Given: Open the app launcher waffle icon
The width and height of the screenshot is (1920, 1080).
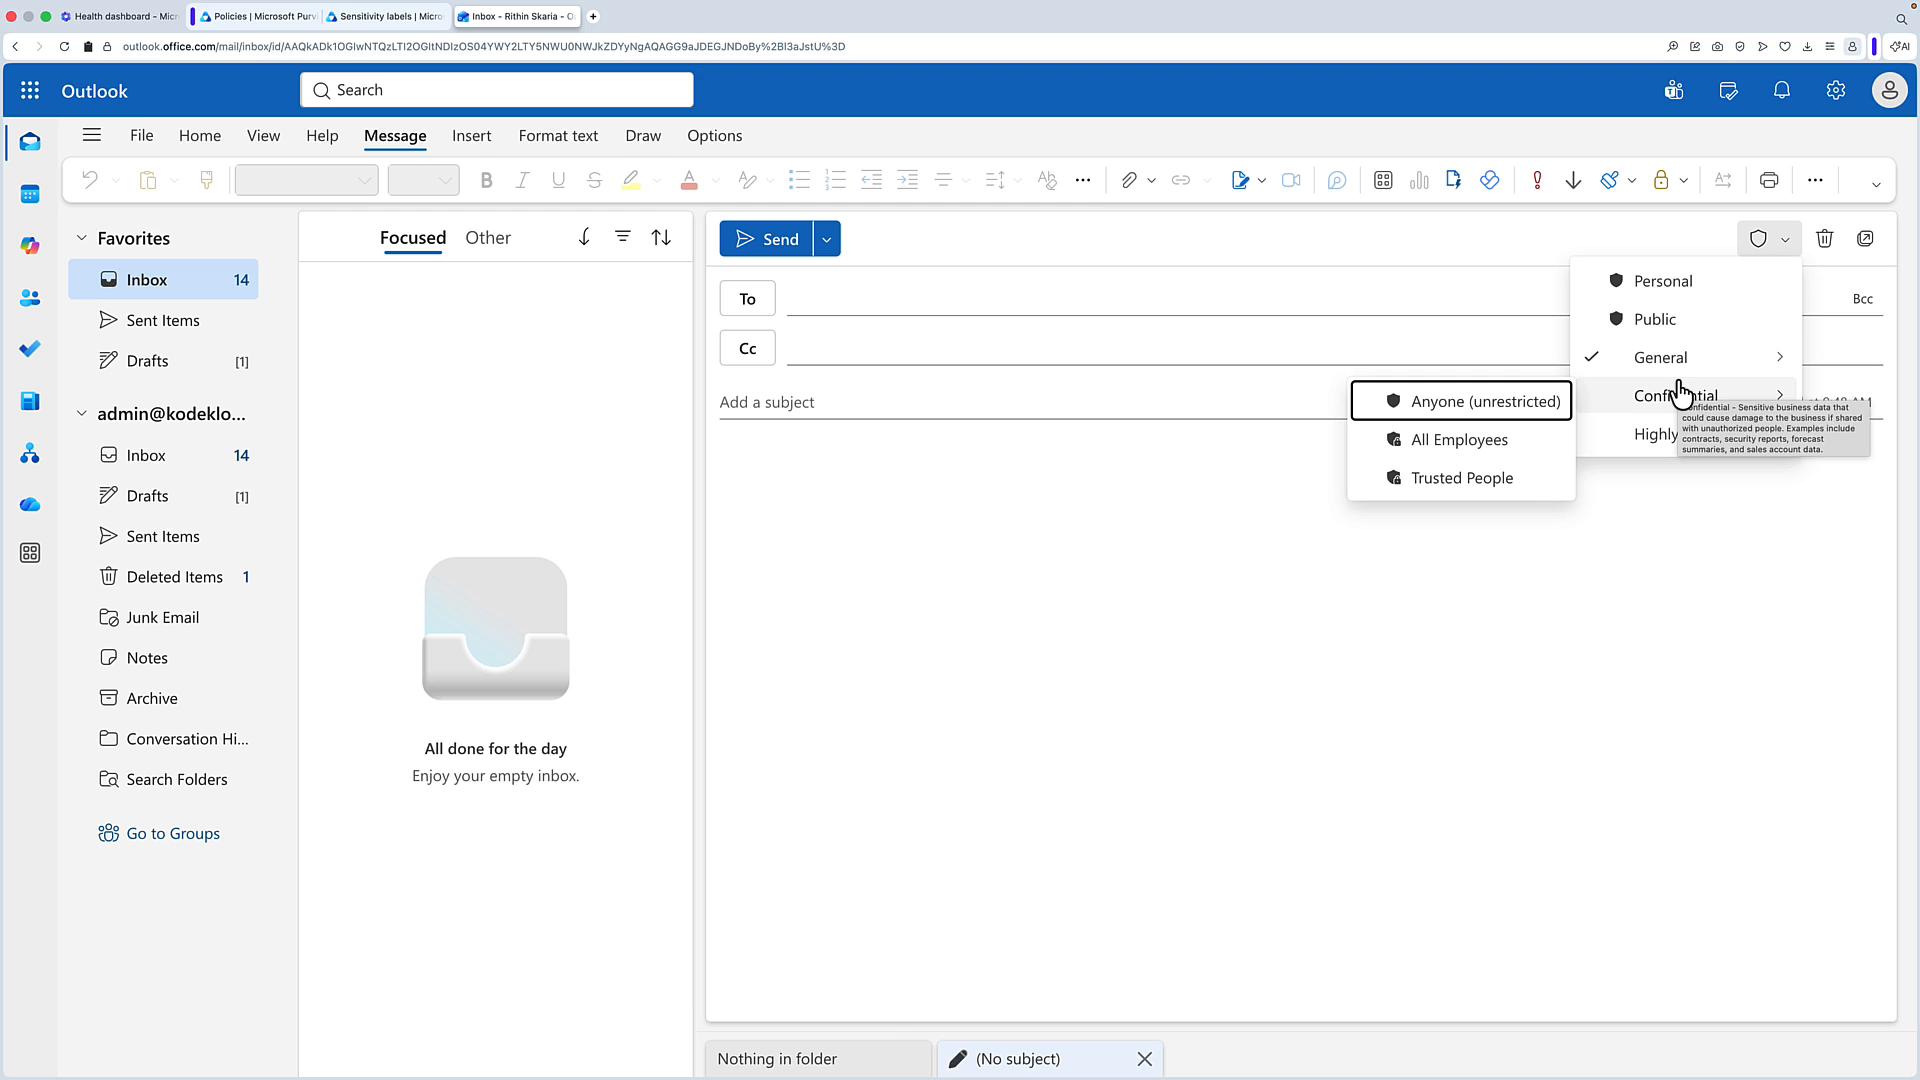Looking at the screenshot, I should pos(30,91).
